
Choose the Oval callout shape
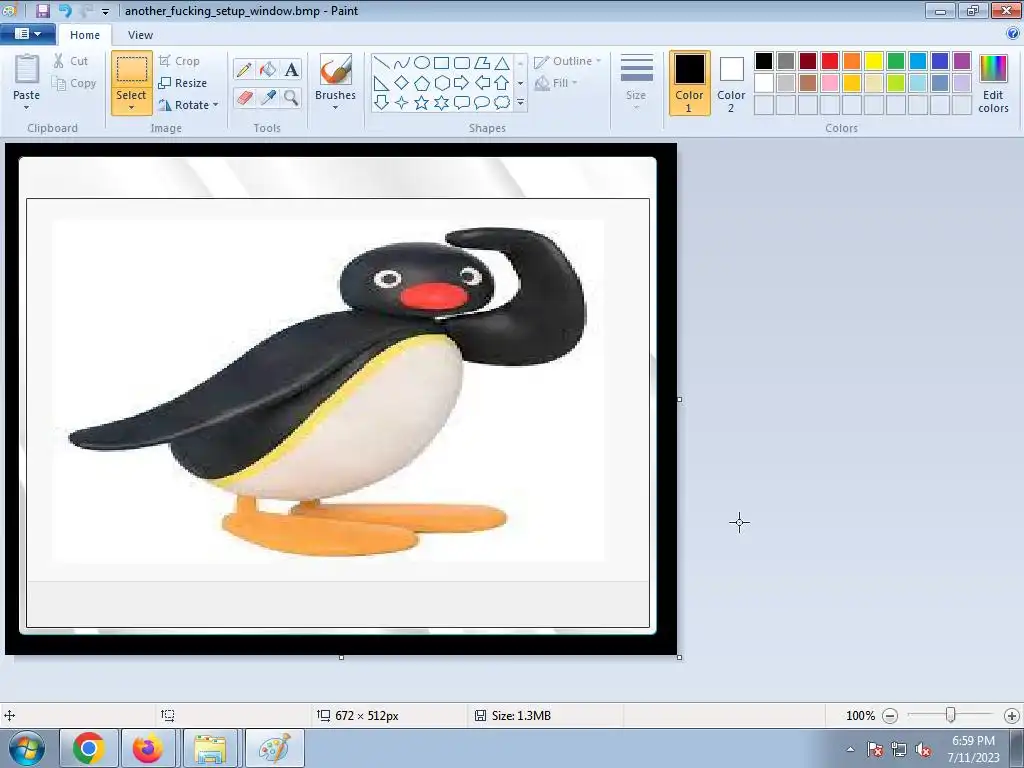(x=482, y=103)
